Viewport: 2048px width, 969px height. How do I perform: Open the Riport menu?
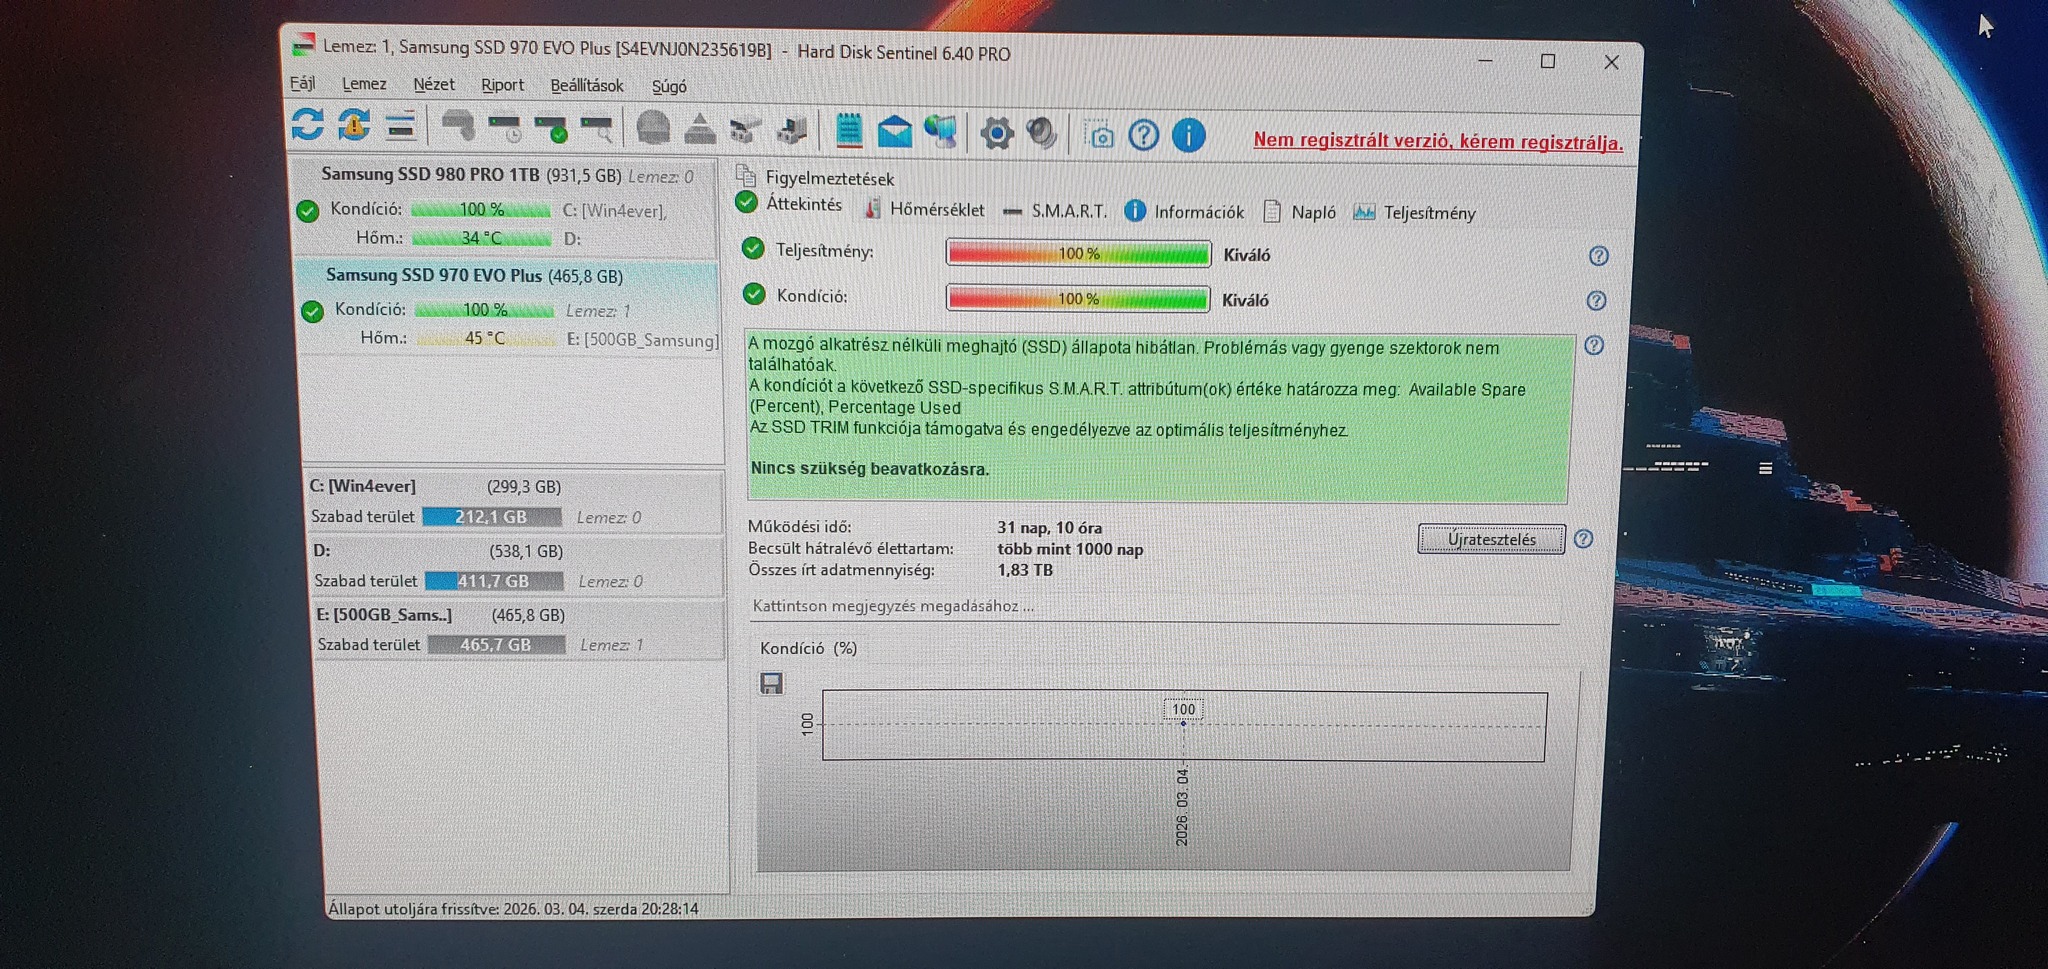coord(502,86)
